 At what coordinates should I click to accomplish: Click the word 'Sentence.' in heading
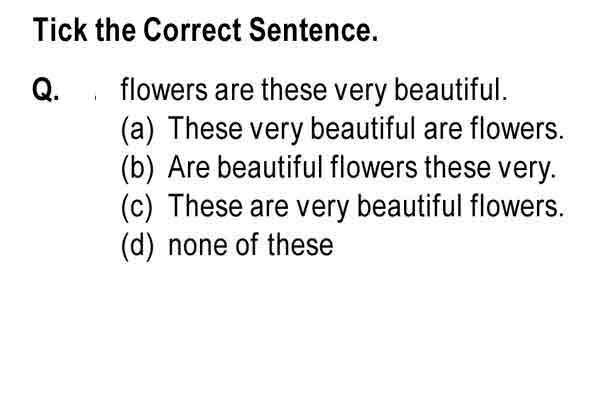tap(313, 30)
